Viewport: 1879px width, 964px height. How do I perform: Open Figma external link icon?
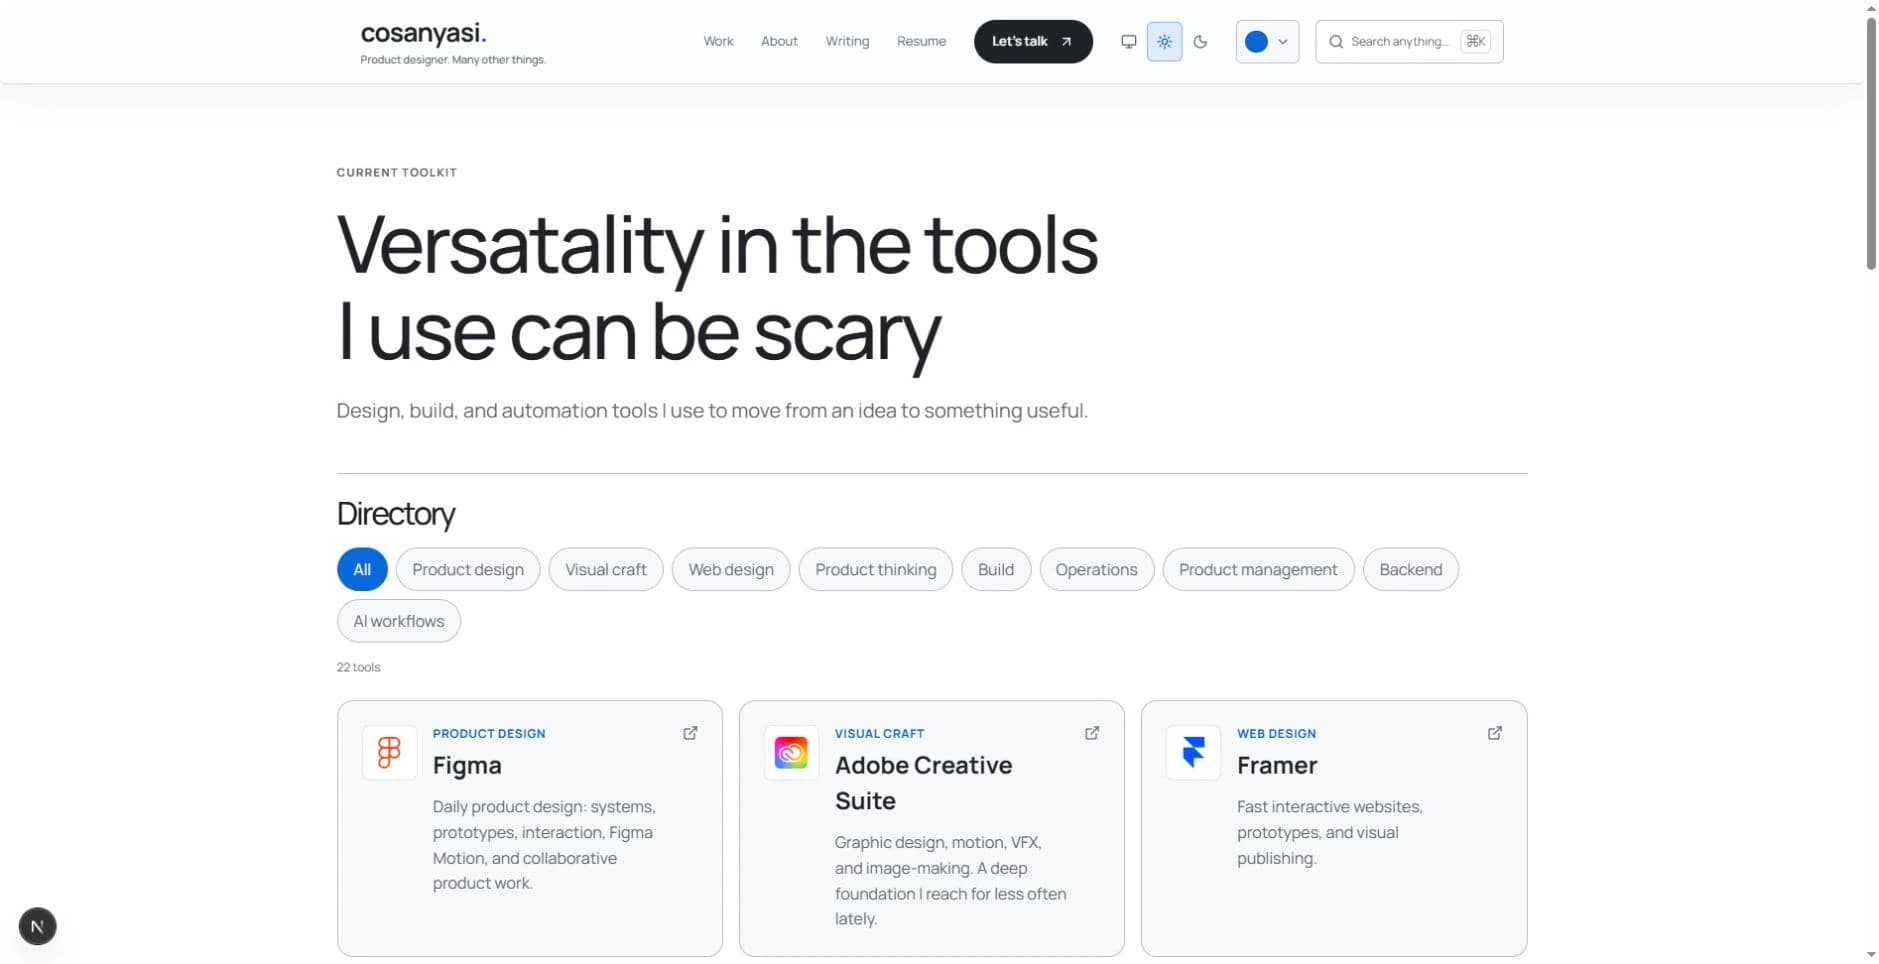pos(690,733)
